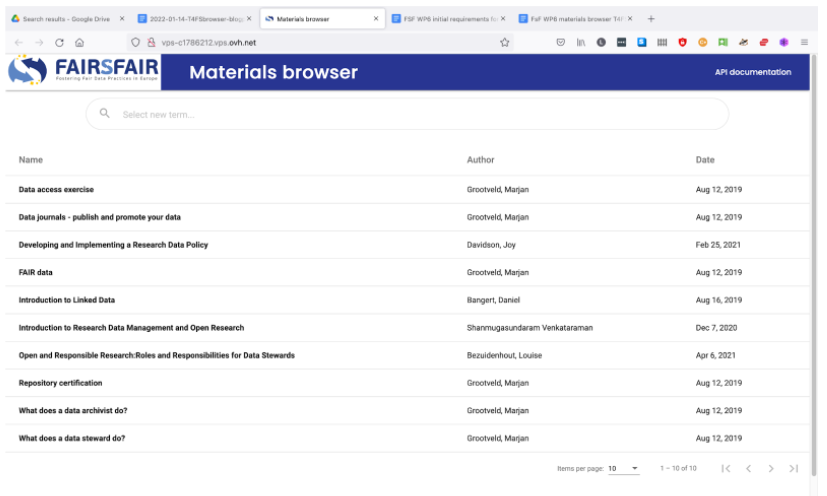The image size is (827, 496).
Task: Open Data journals - publish and promote entry
Action: tap(100, 217)
